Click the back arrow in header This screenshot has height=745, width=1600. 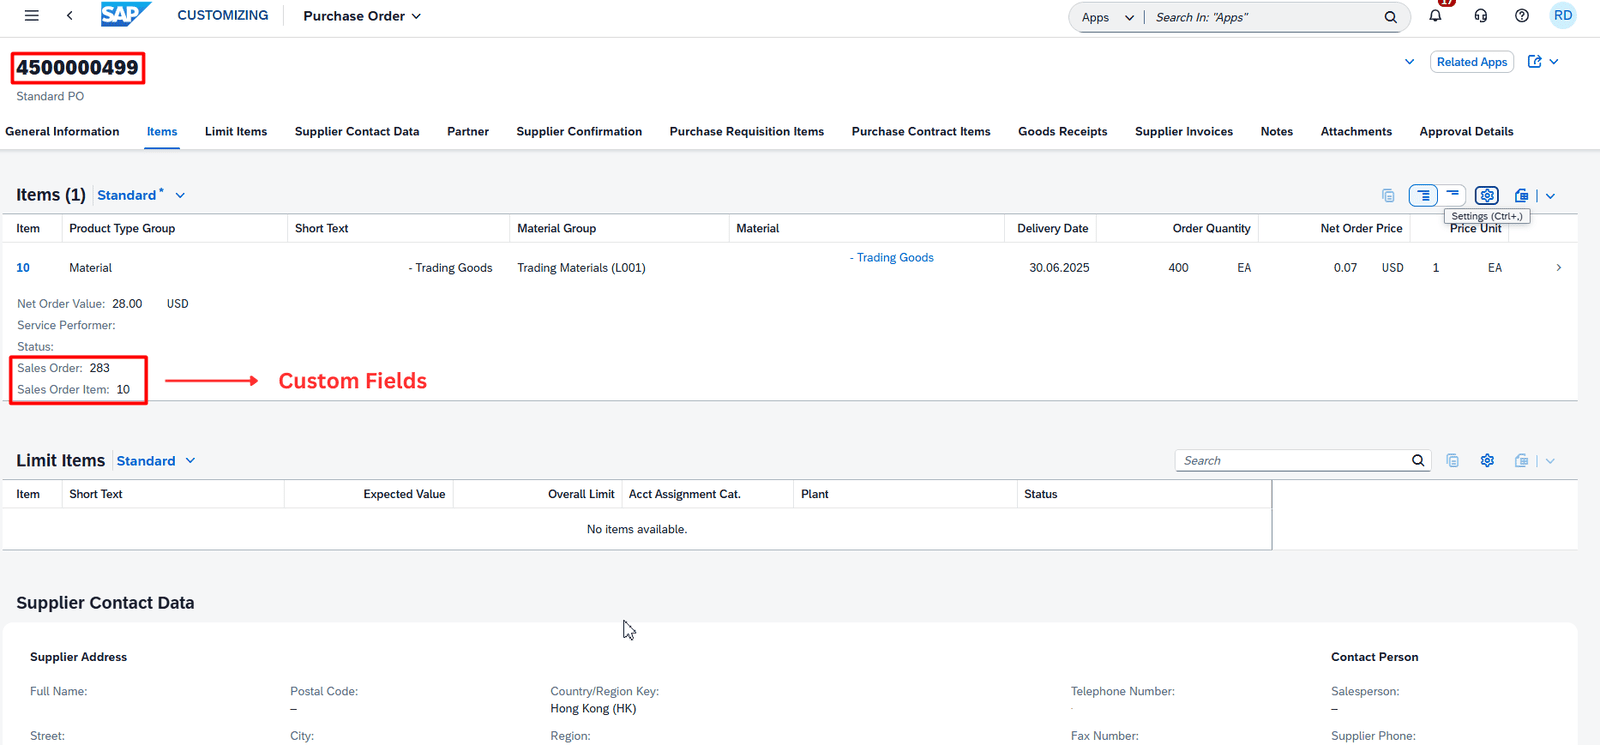(69, 16)
